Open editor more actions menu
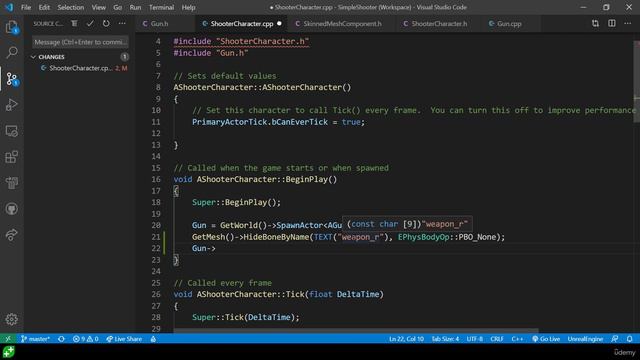The height and width of the screenshot is (360, 640). click(x=628, y=24)
